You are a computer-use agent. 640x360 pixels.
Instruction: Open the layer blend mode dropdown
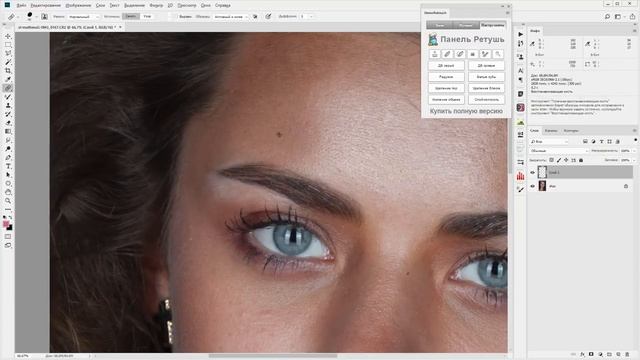click(559, 151)
